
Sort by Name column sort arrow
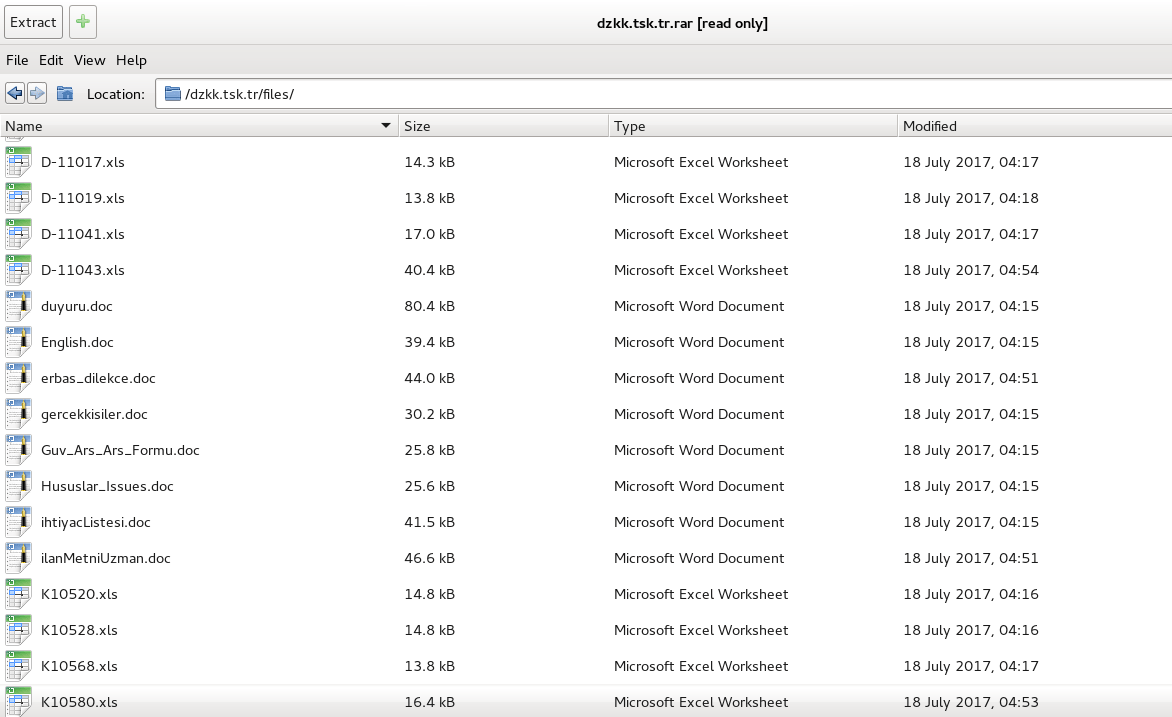coord(386,126)
